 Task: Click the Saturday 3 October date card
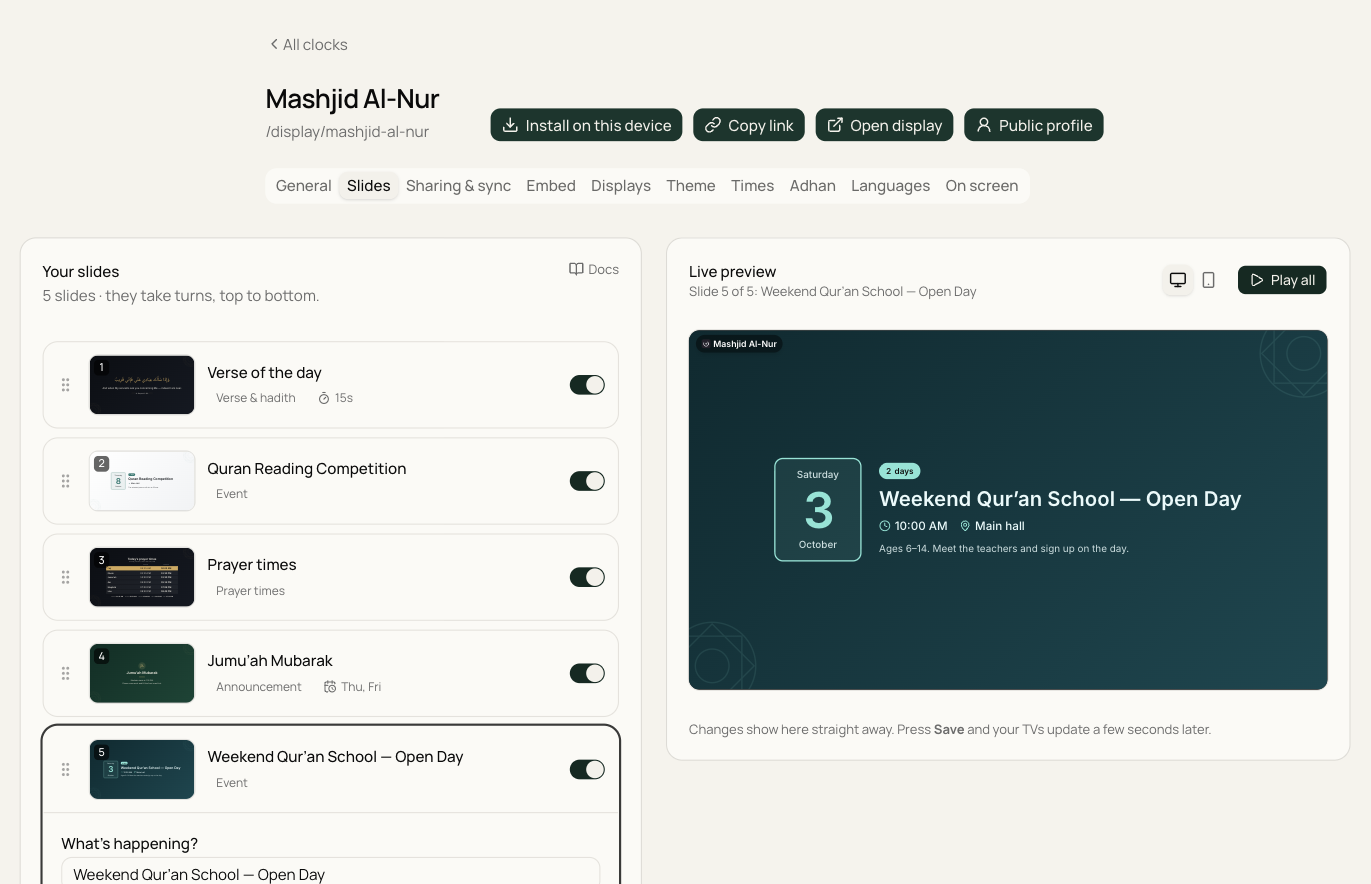coord(818,510)
